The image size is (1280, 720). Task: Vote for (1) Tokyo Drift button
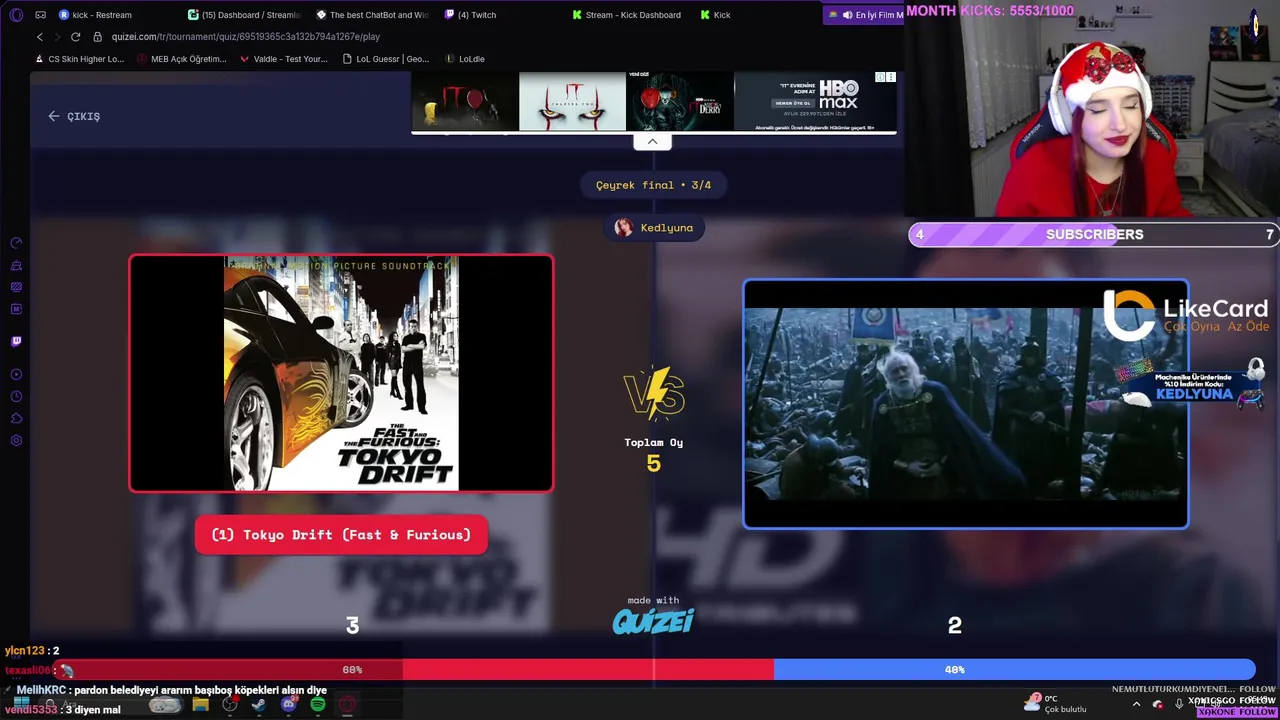(x=341, y=535)
